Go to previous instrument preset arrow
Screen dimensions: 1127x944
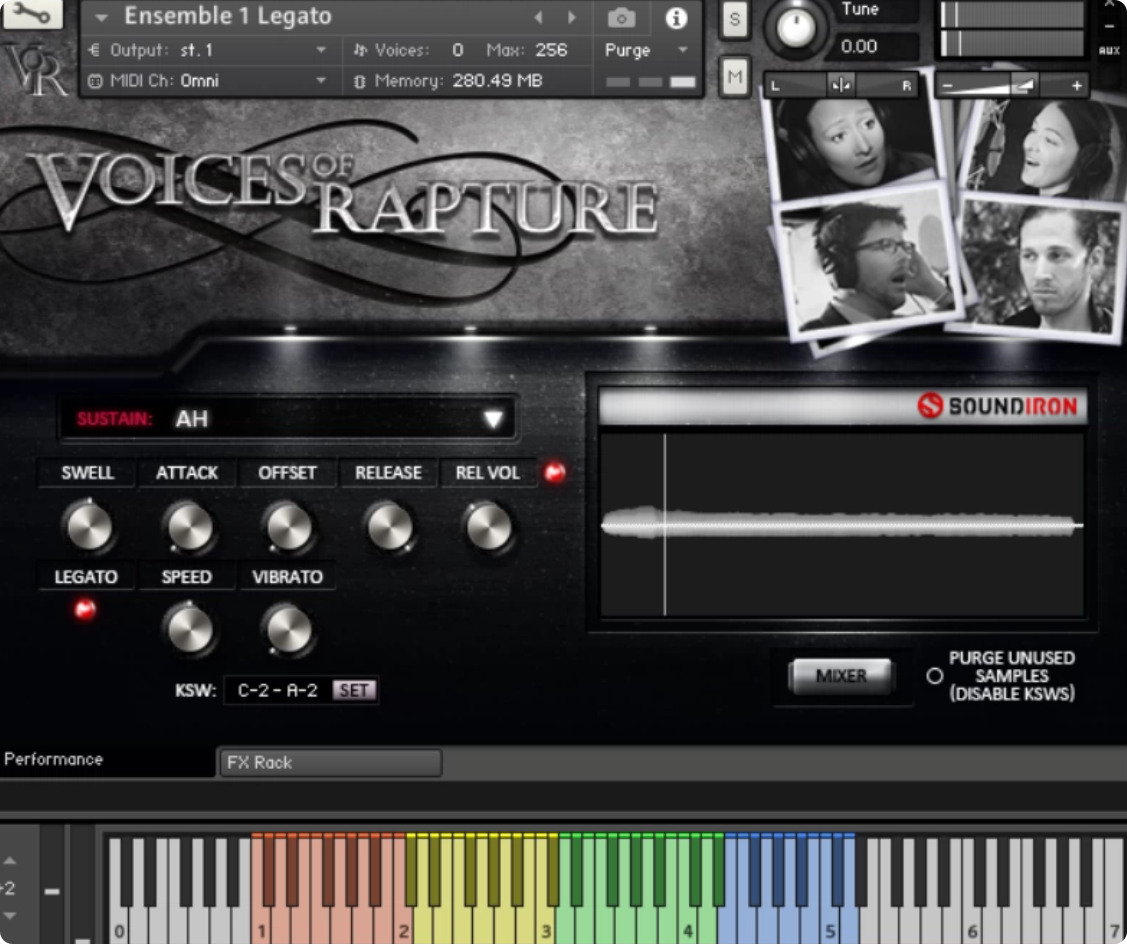click(538, 17)
